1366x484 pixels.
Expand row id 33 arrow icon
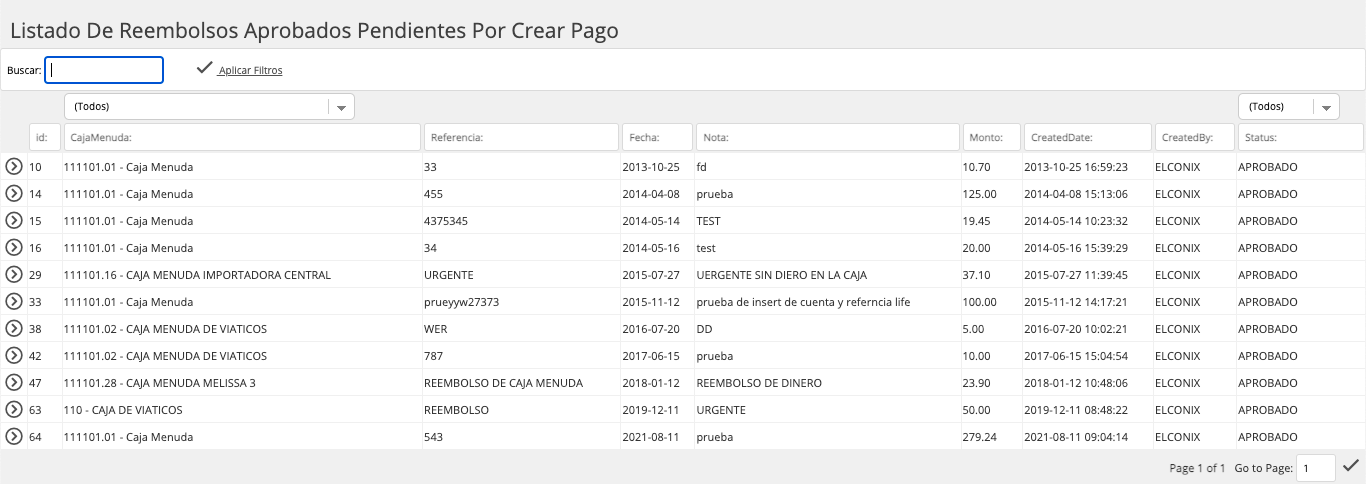14,302
